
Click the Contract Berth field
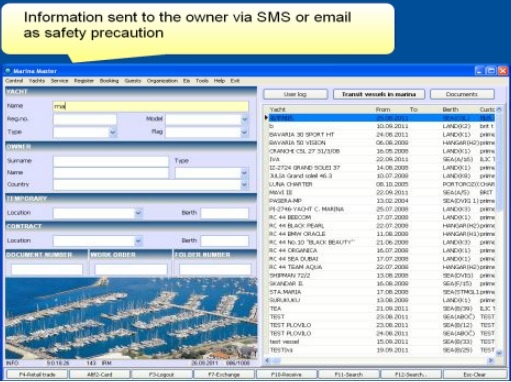[225, 241]
